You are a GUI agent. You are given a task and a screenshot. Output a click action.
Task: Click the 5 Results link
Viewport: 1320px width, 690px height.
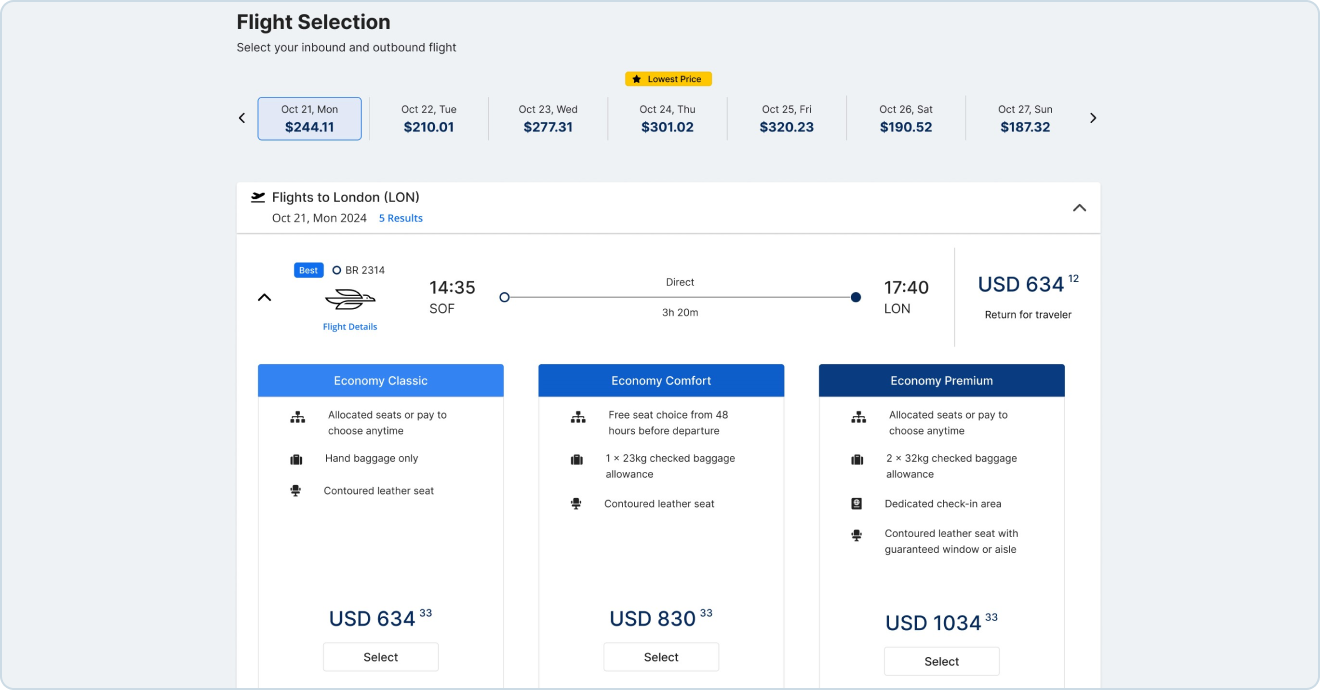coord(400,218)
